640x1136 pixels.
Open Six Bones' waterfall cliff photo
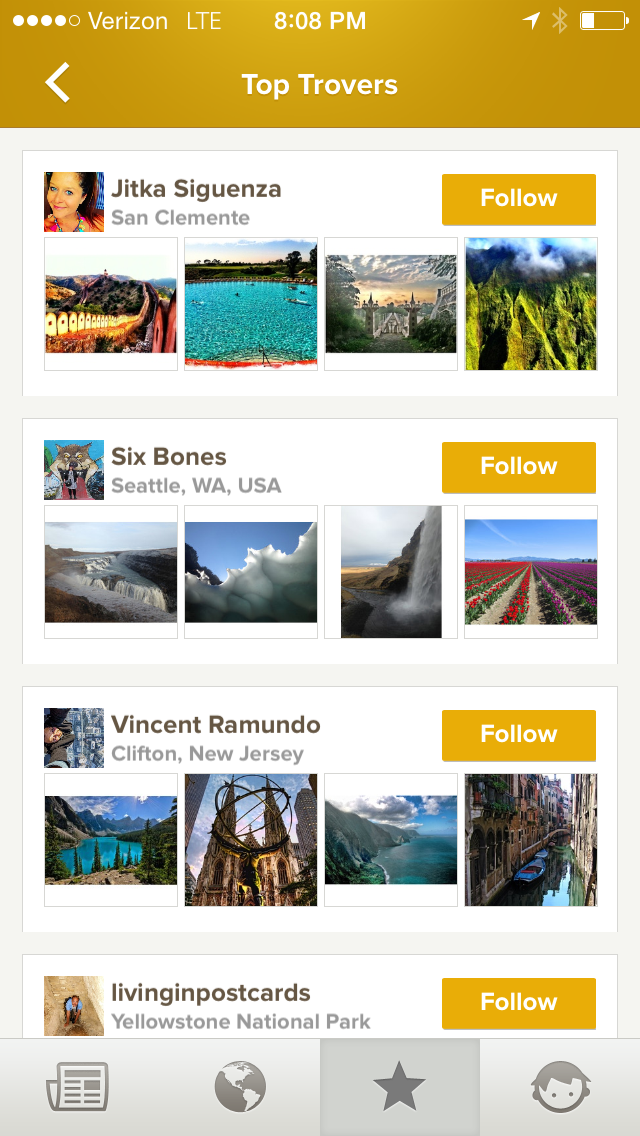coord(391,572)
